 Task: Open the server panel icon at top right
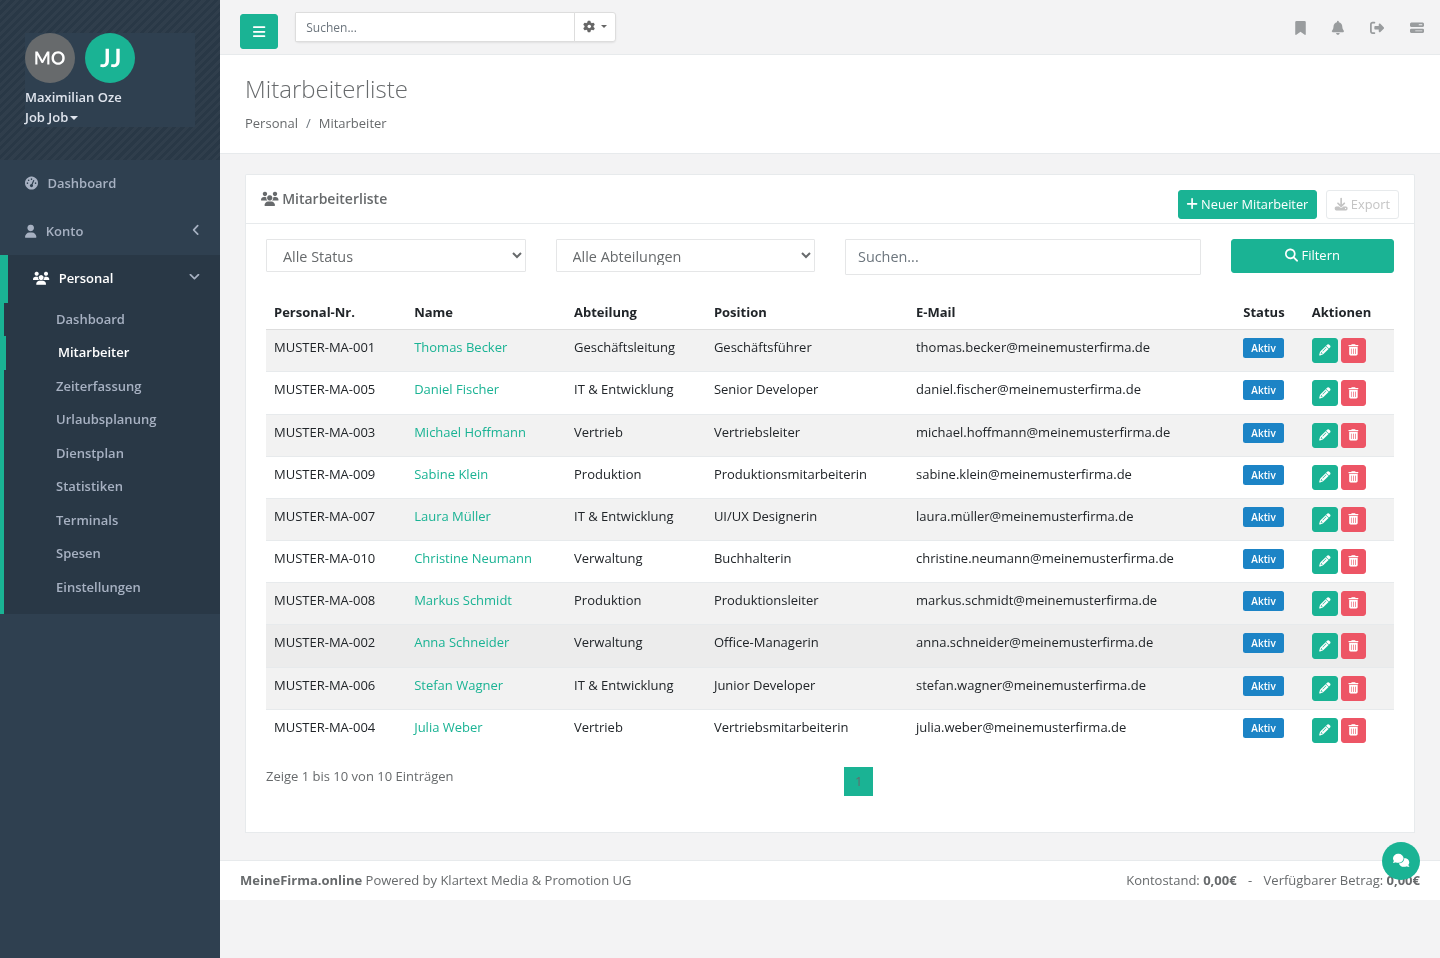[x=1417, y=28]
